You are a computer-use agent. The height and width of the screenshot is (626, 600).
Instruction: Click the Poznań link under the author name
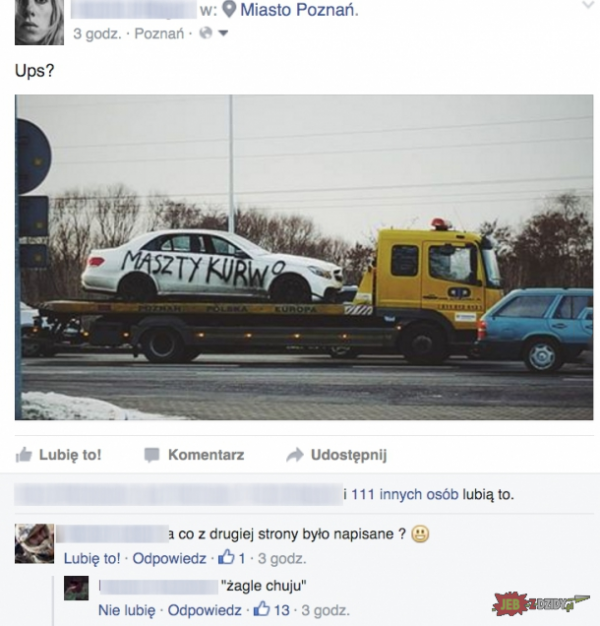click(159, 34)
